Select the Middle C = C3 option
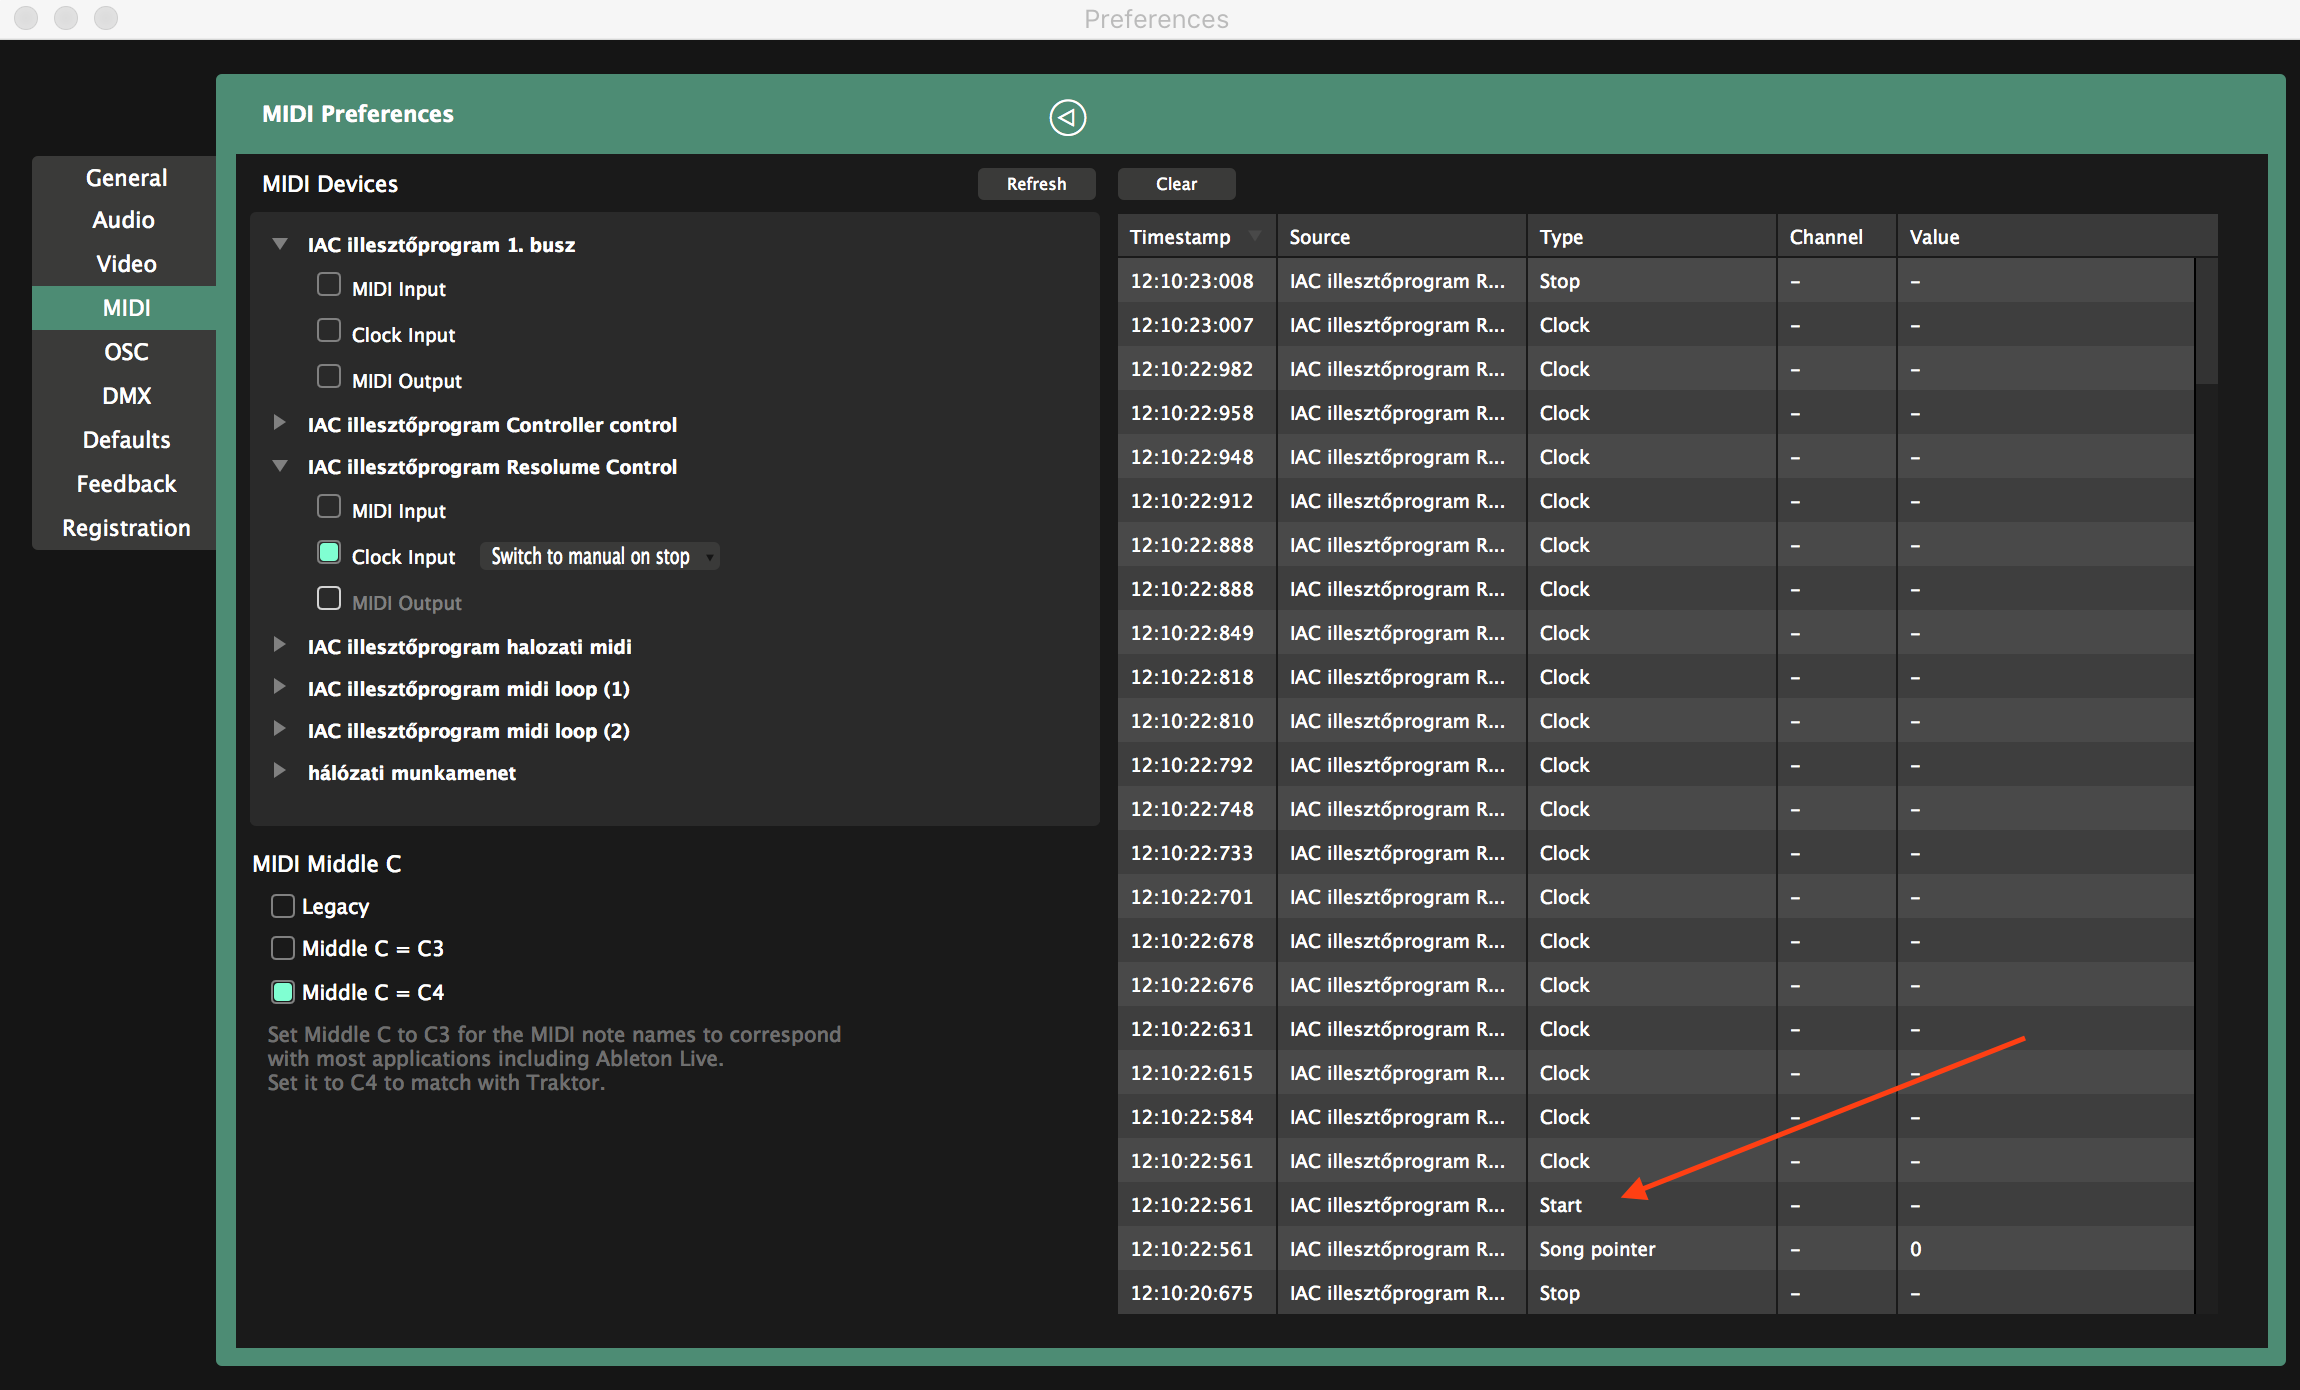Image resolution: width=2300 pixels, height=1390 pixels. click(283, 948)
